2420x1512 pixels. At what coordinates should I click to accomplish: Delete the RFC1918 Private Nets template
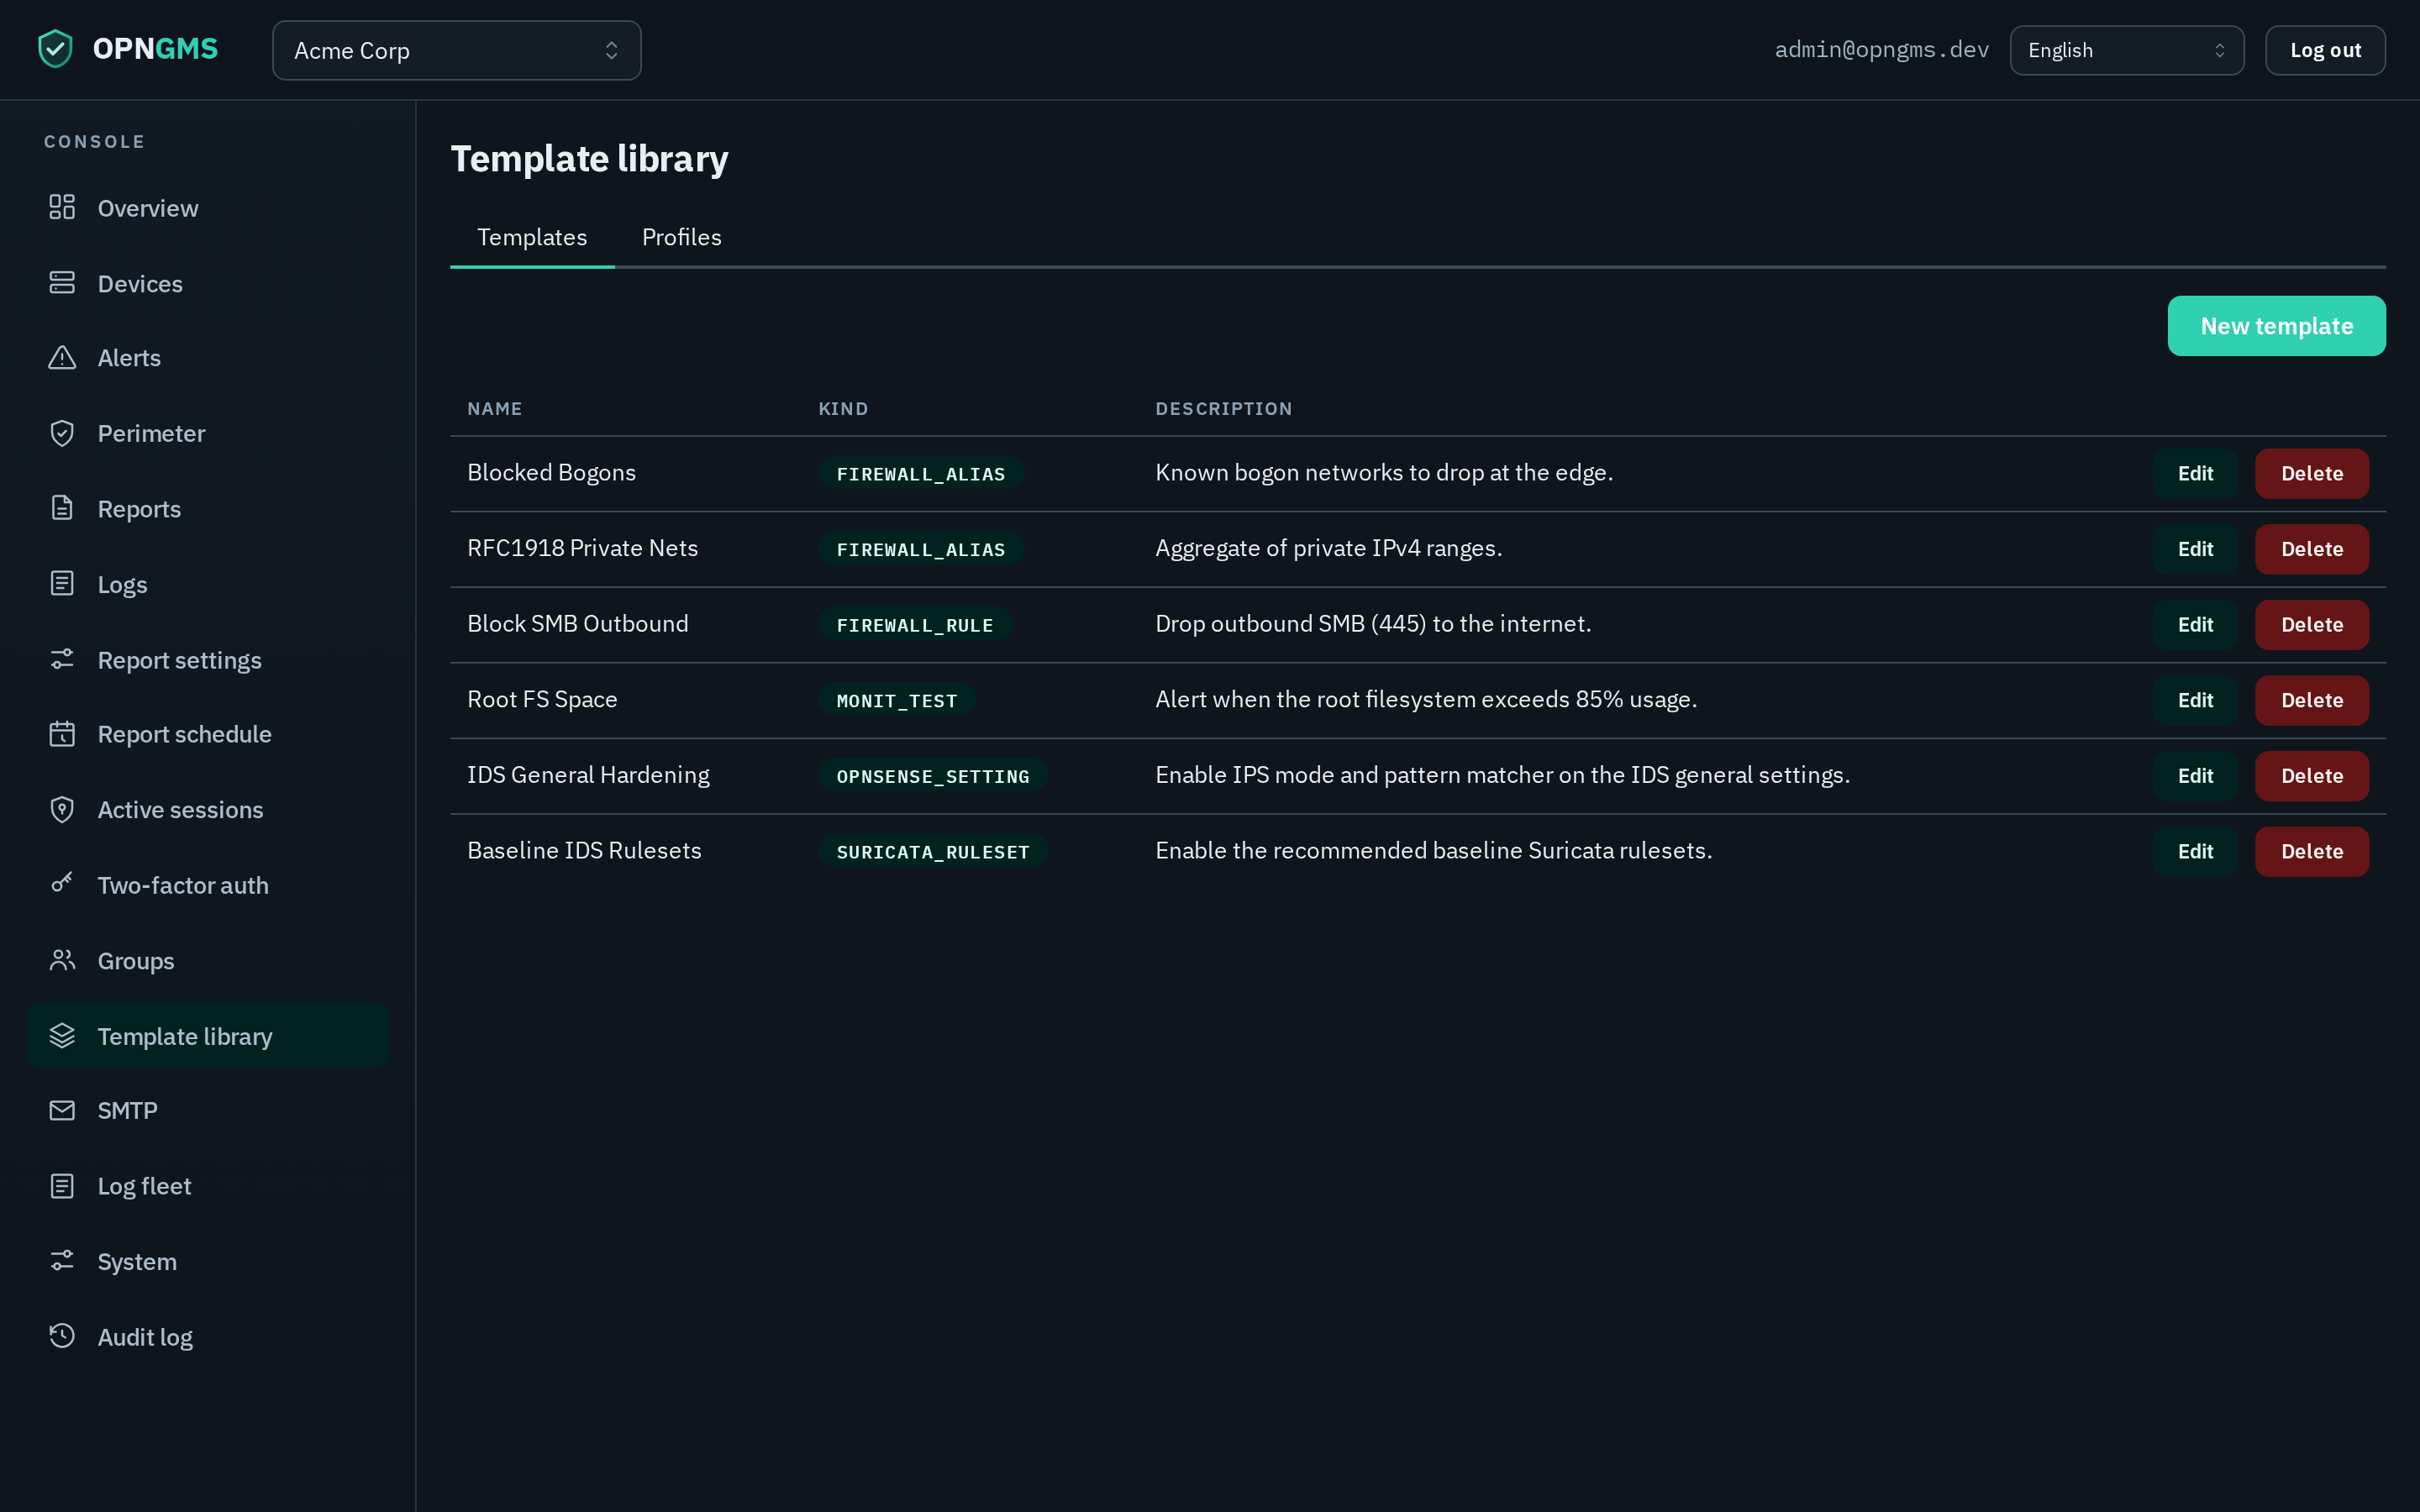point(2311,549)
